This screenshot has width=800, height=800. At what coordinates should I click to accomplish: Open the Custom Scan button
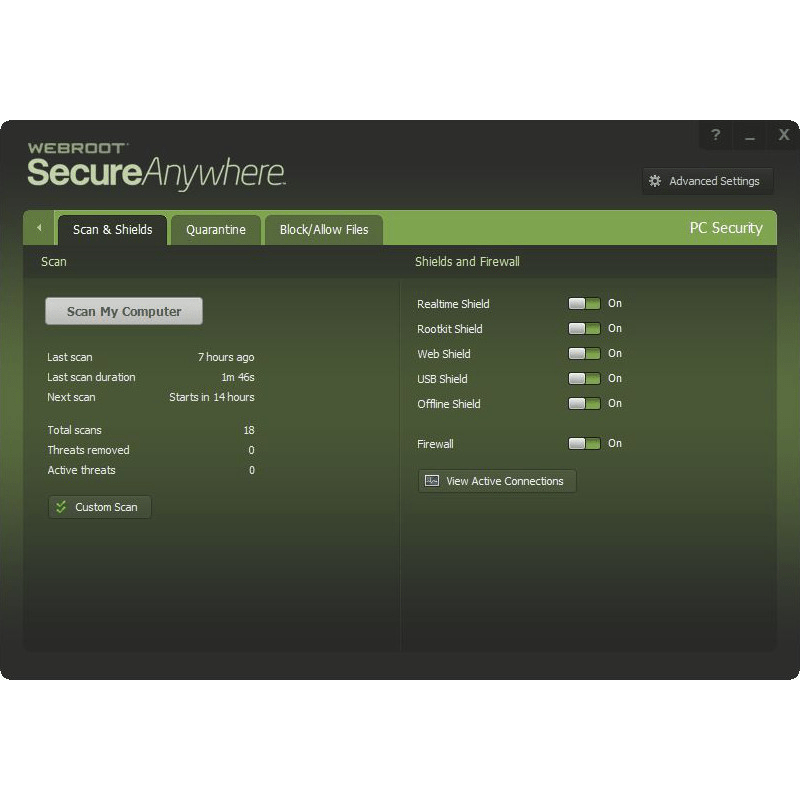point(99,507)
